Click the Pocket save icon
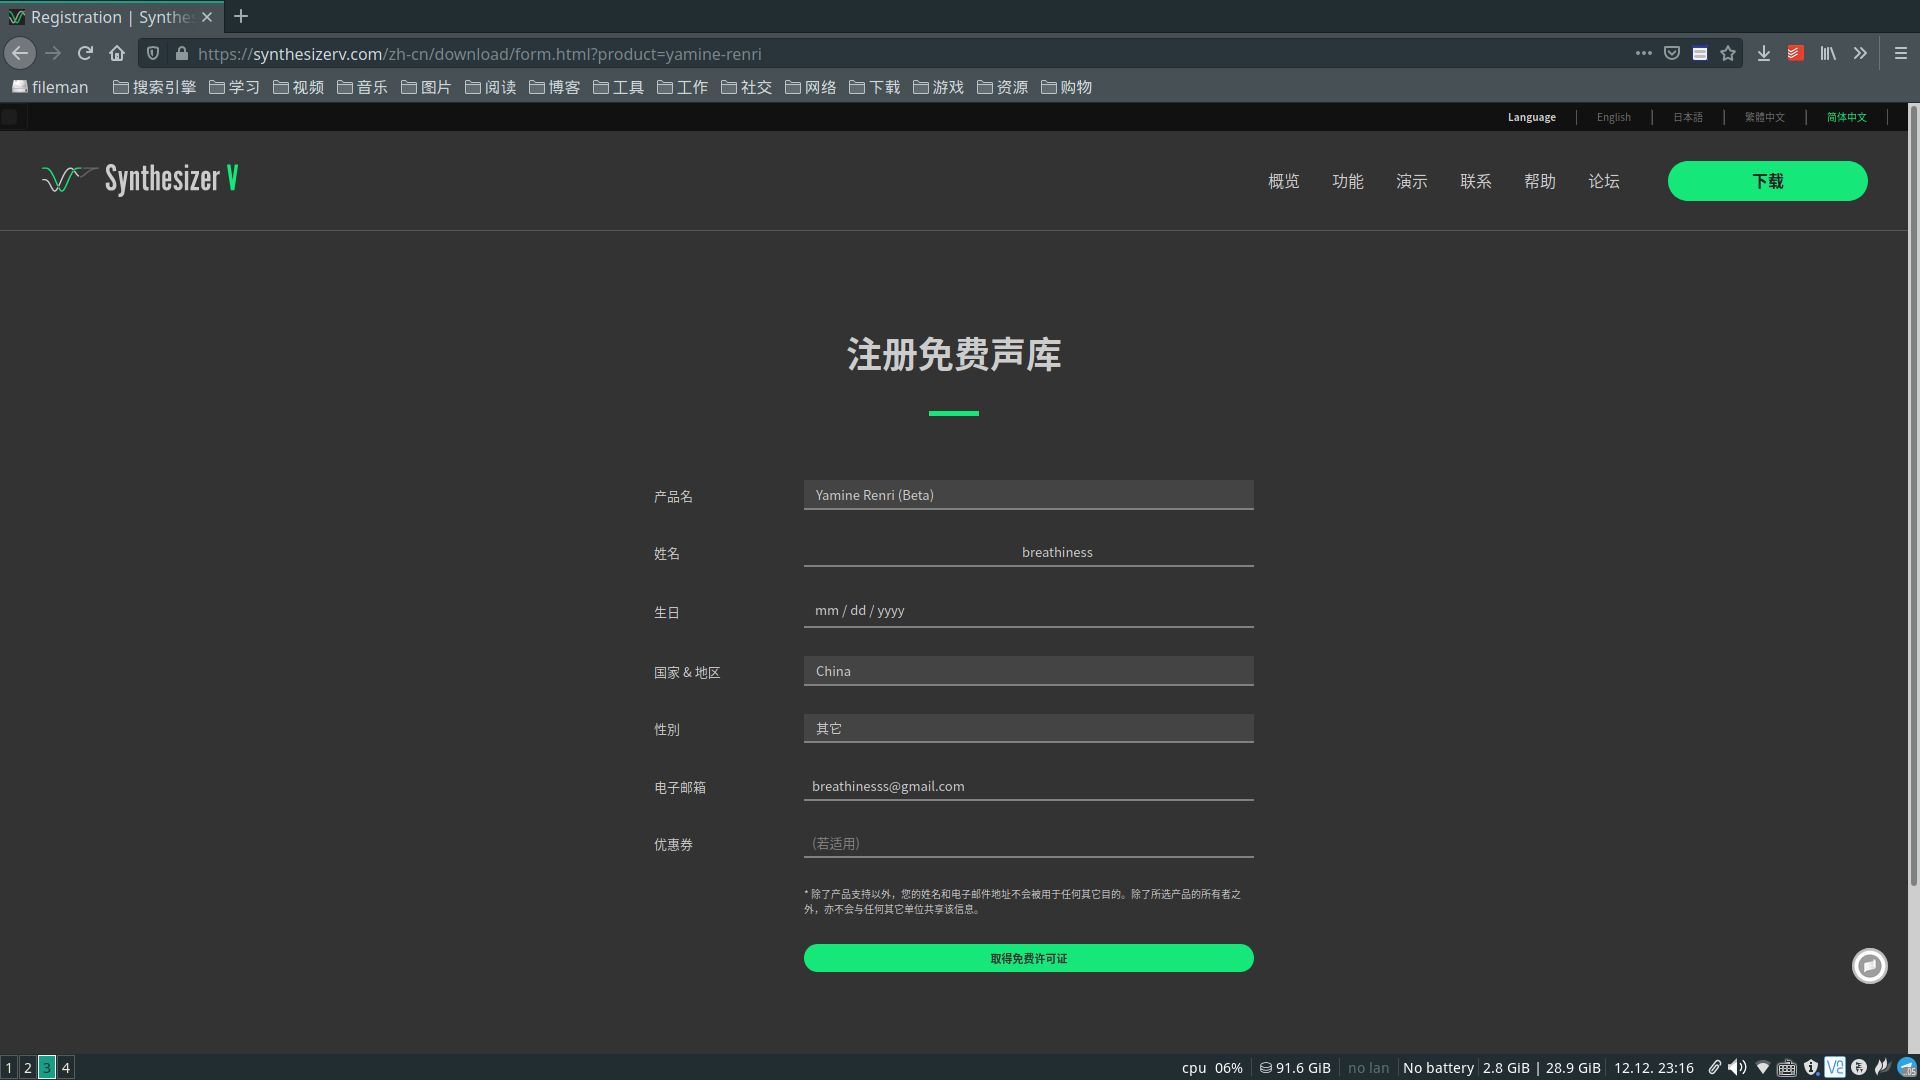The image size is (1920, 1080). pyautogui.click(x=1672, y=53)
